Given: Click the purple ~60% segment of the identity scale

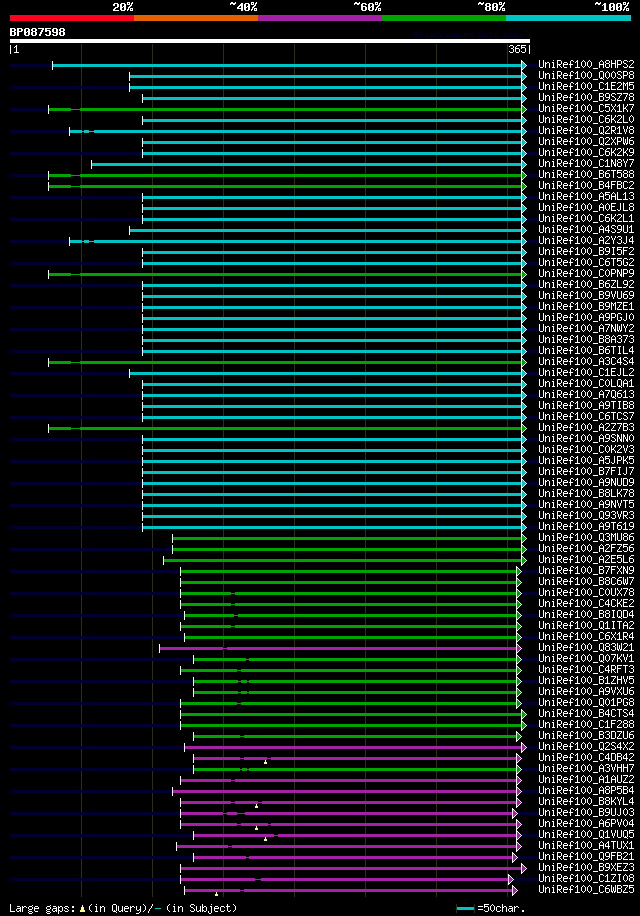Looking at the screenshot, I should tap(319, 18).
